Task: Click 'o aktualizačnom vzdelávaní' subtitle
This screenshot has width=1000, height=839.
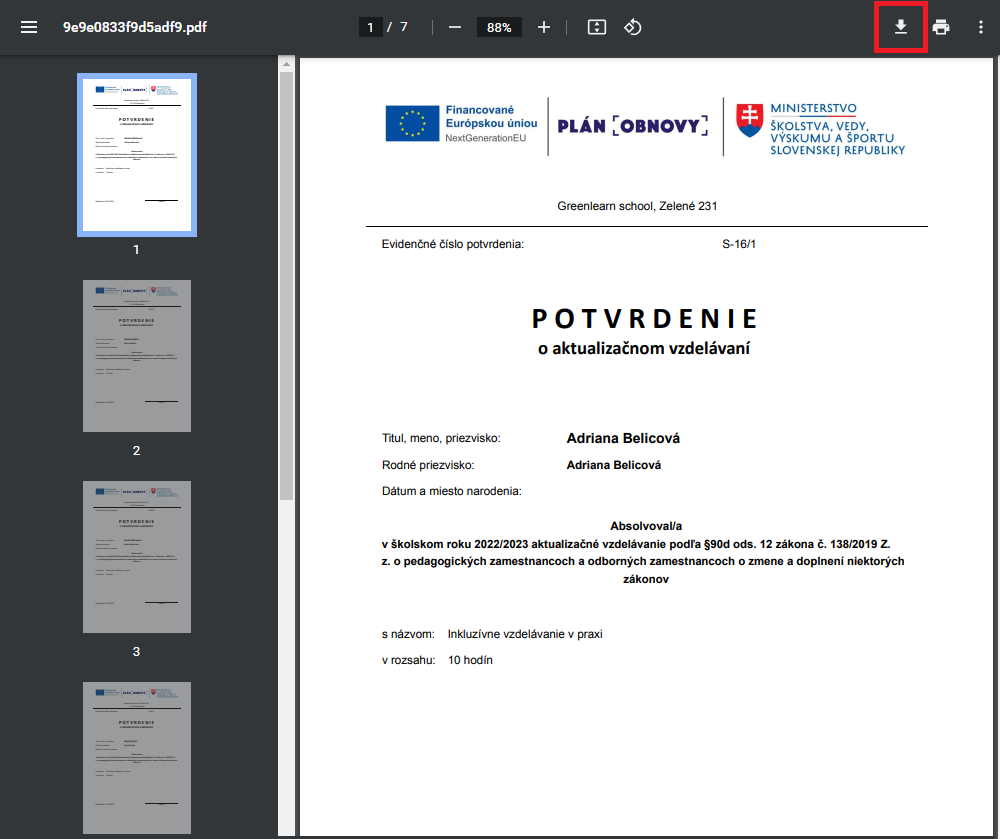Action: 644,349
